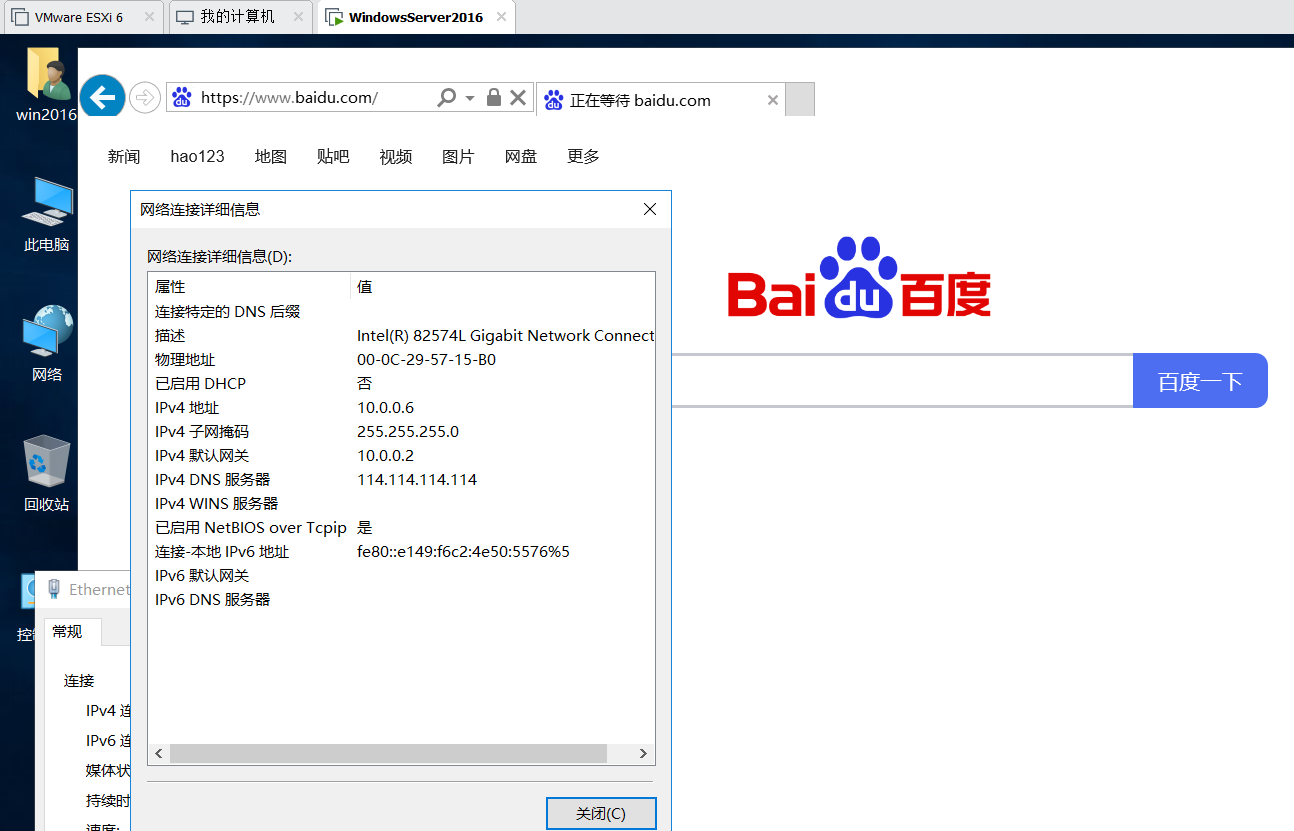
Task: Select the MAC address 00-0C-29-57-15-B0
Action: pos(427,360)
